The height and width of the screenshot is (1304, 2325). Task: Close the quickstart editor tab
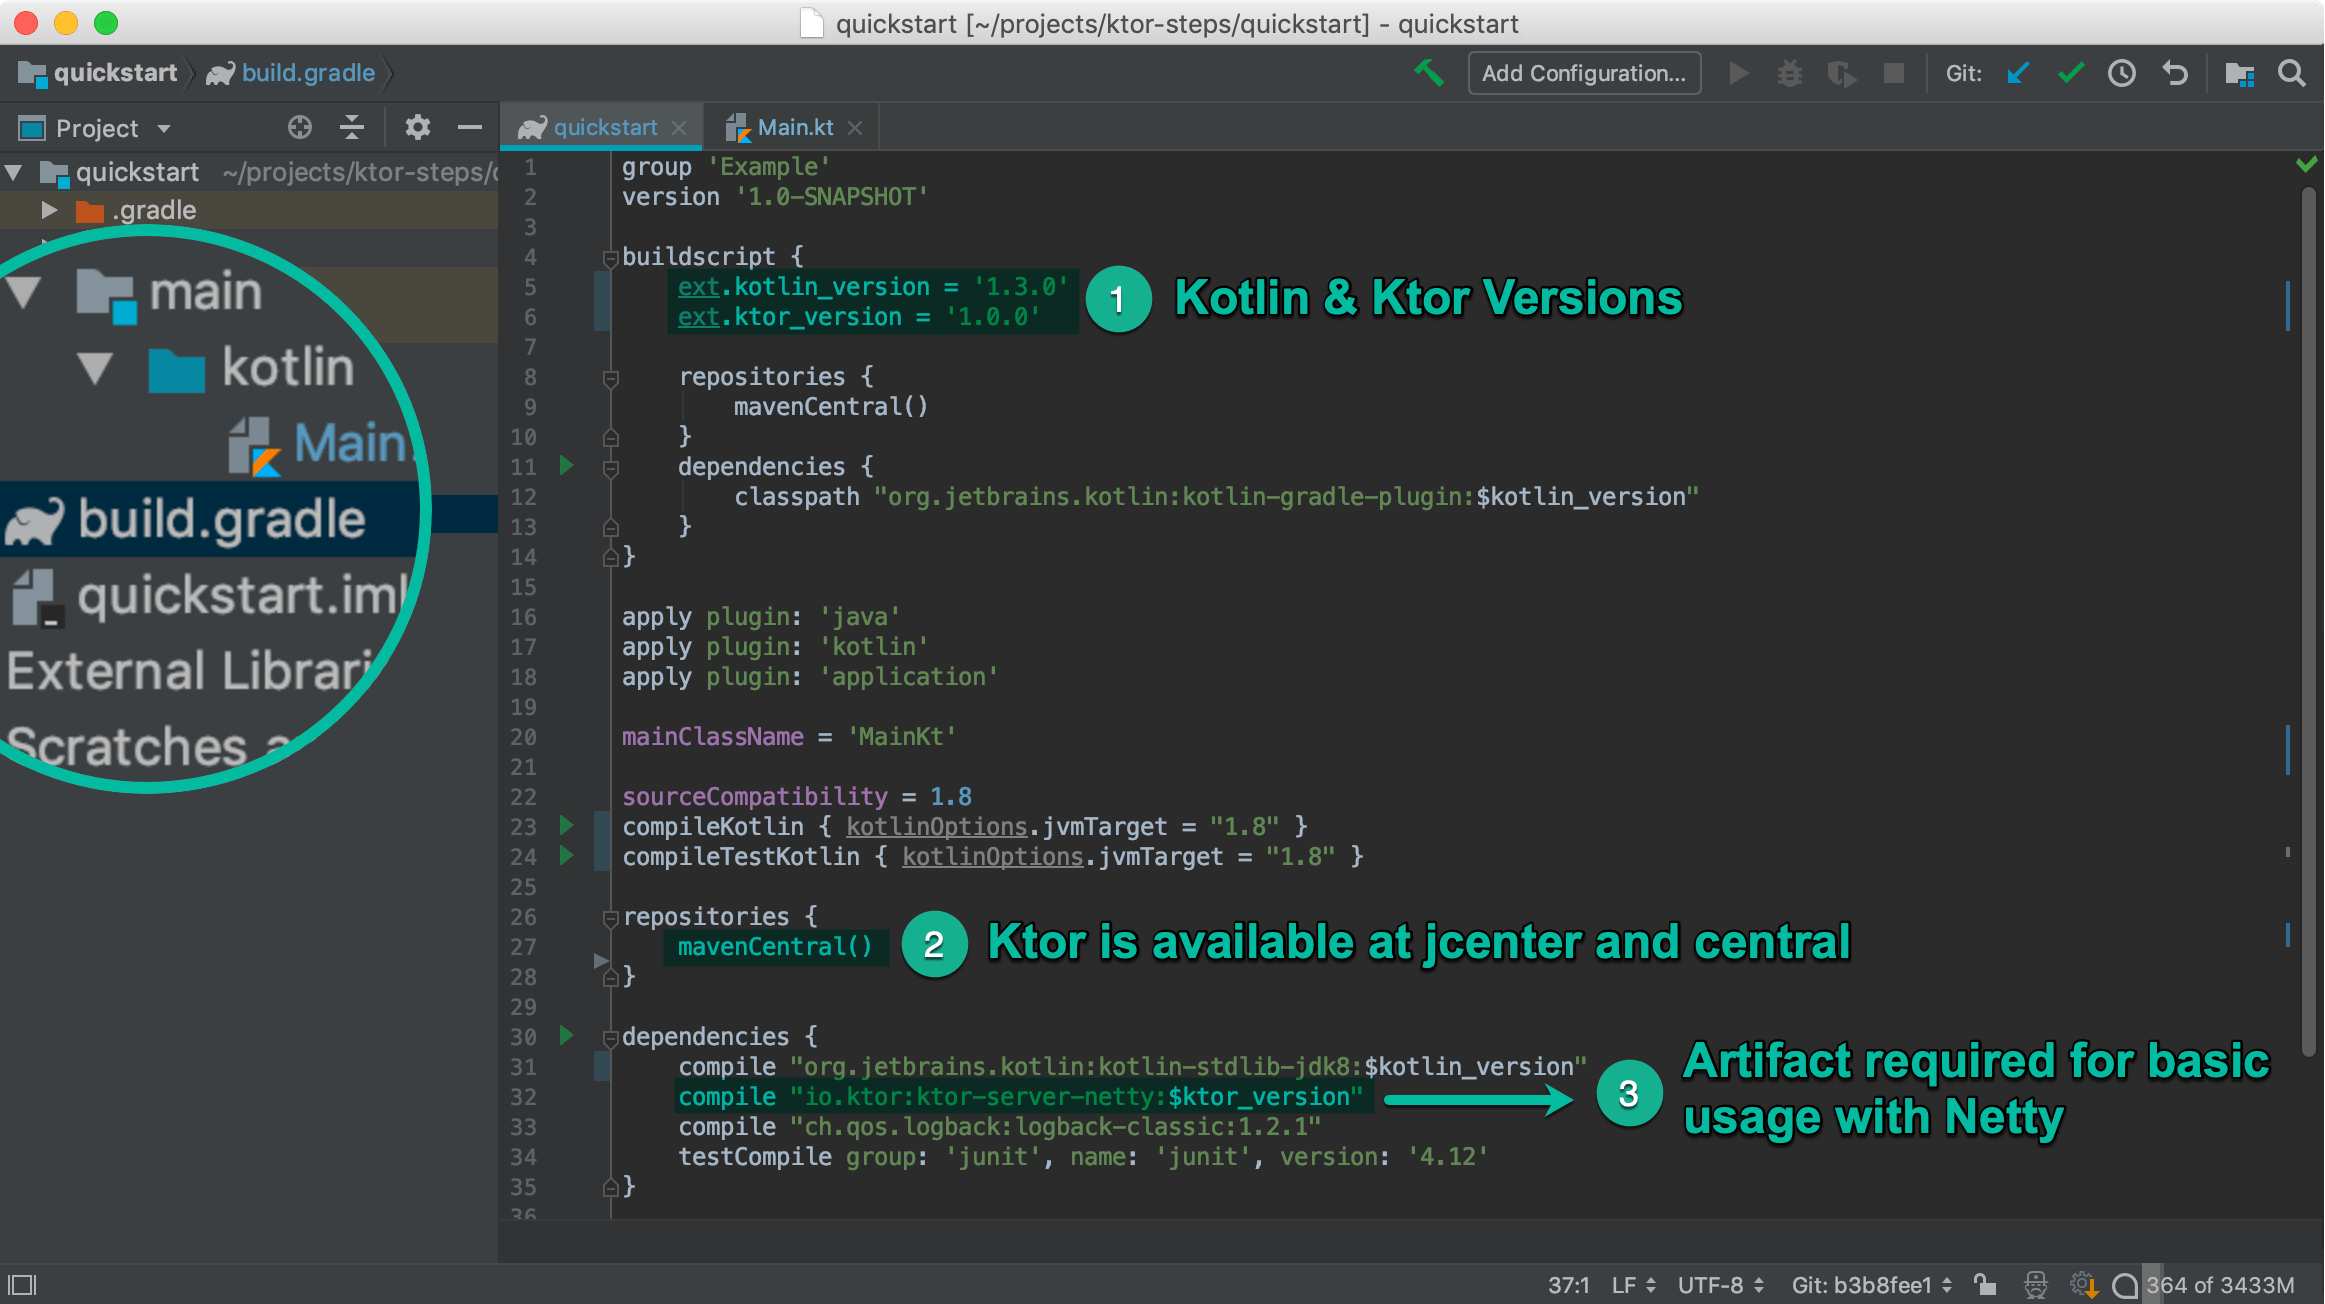pyautogui.click(x=679, y=128)
